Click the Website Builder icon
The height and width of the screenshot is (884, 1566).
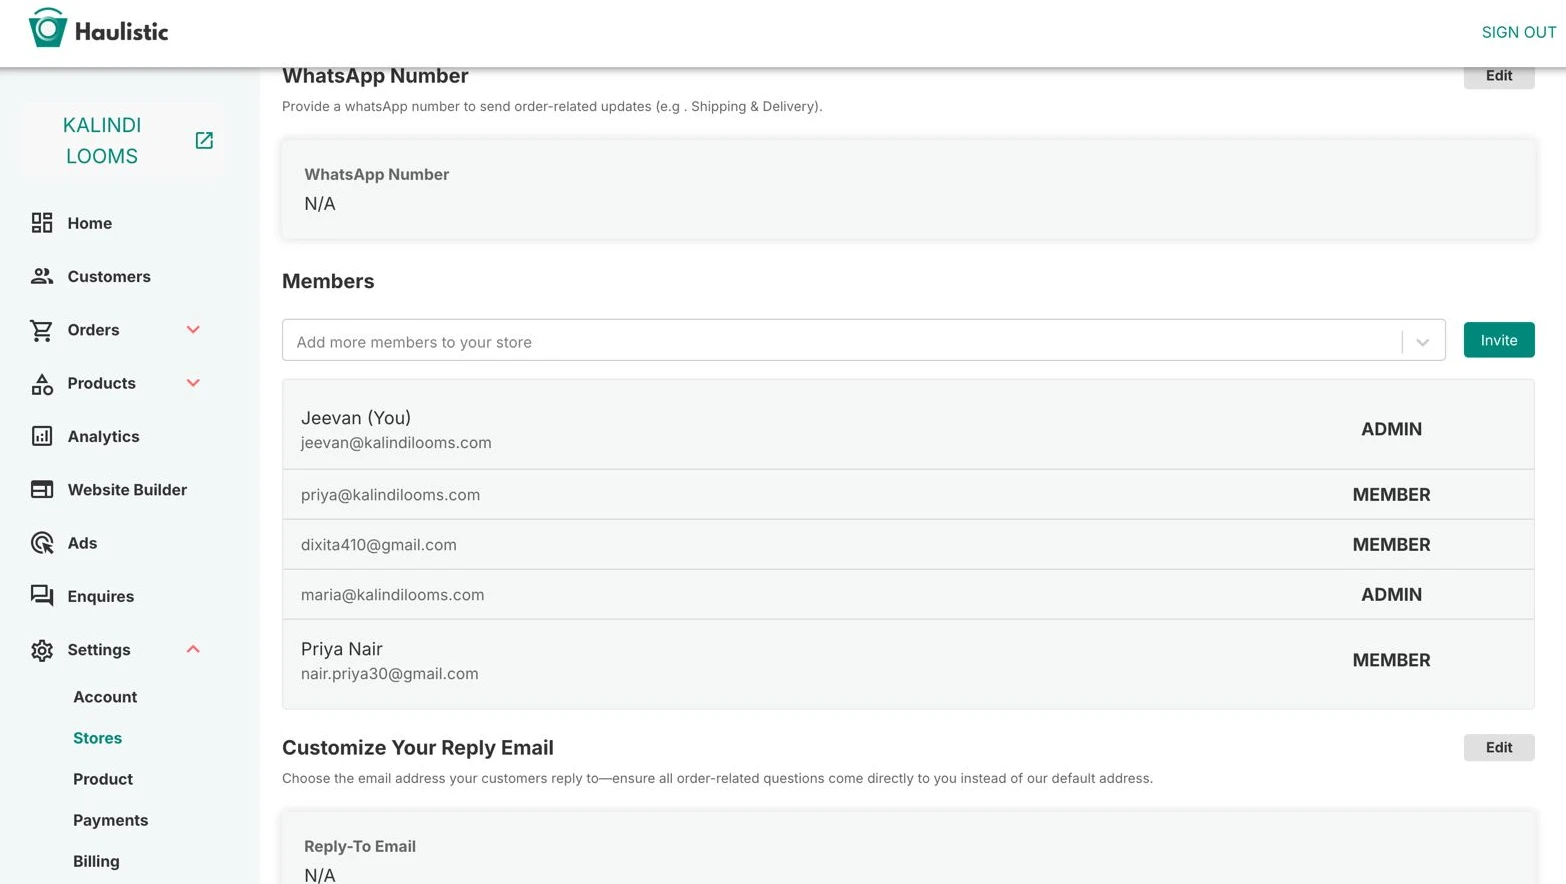click(42, 490)
